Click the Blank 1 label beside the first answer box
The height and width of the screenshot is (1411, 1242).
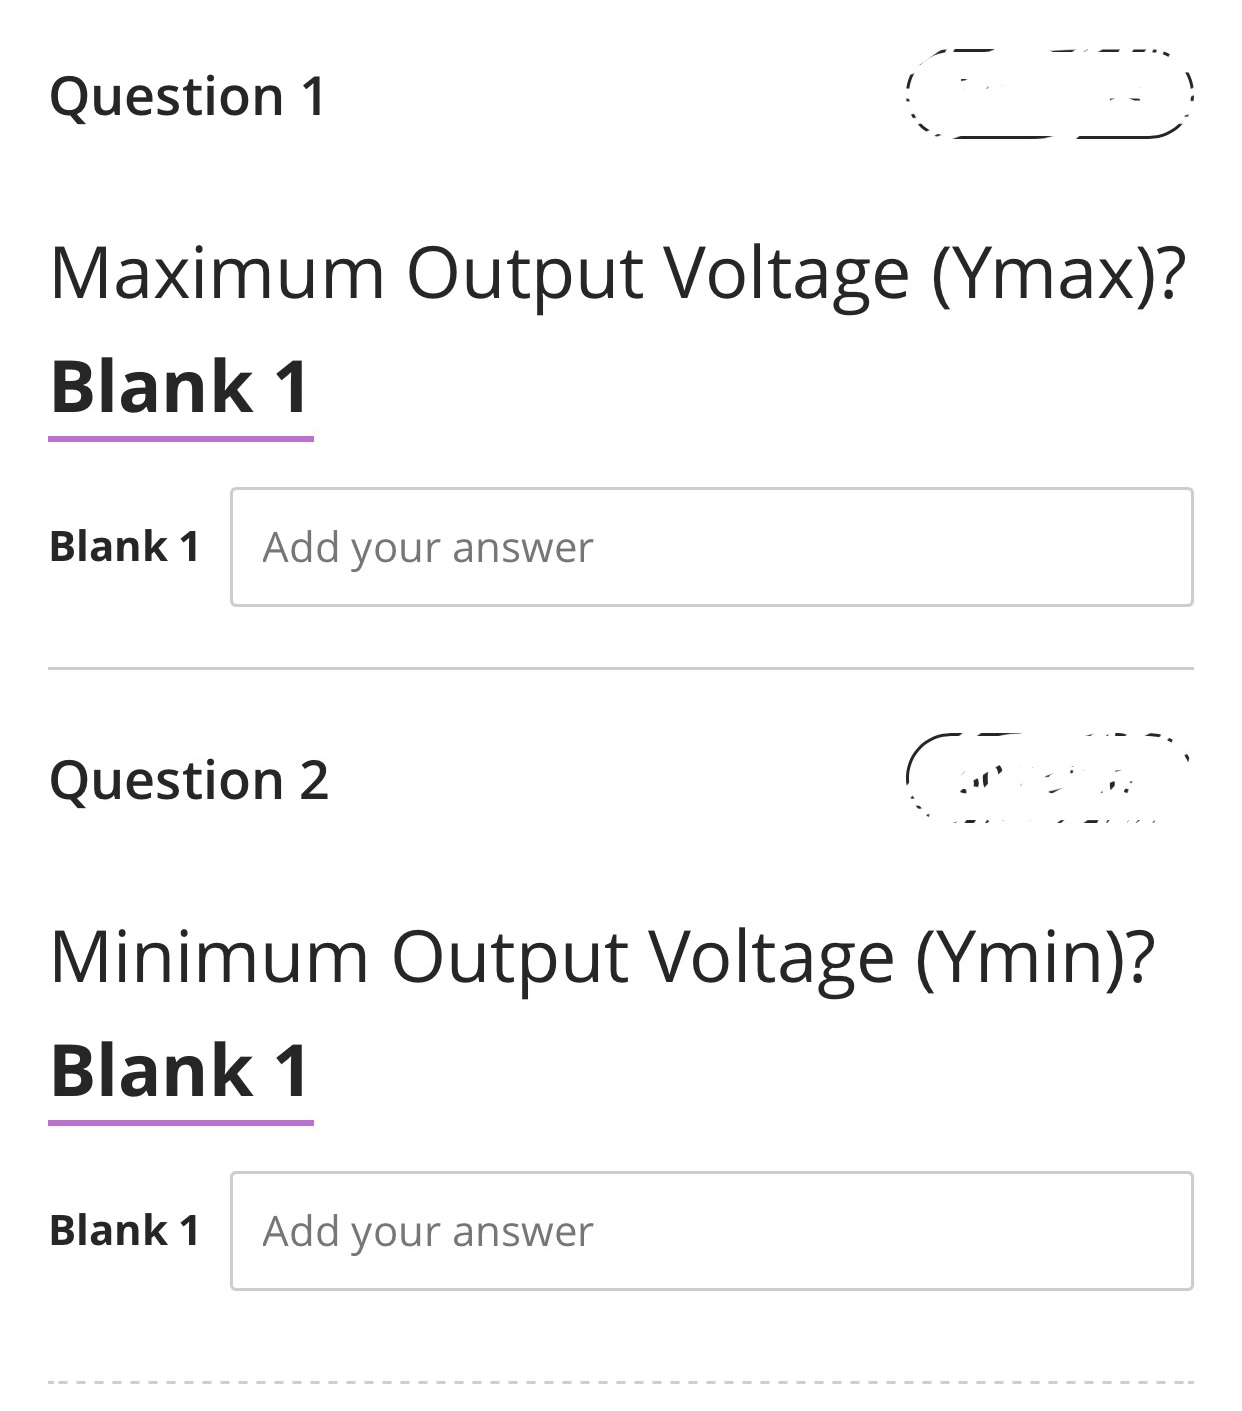pos(125,547)
